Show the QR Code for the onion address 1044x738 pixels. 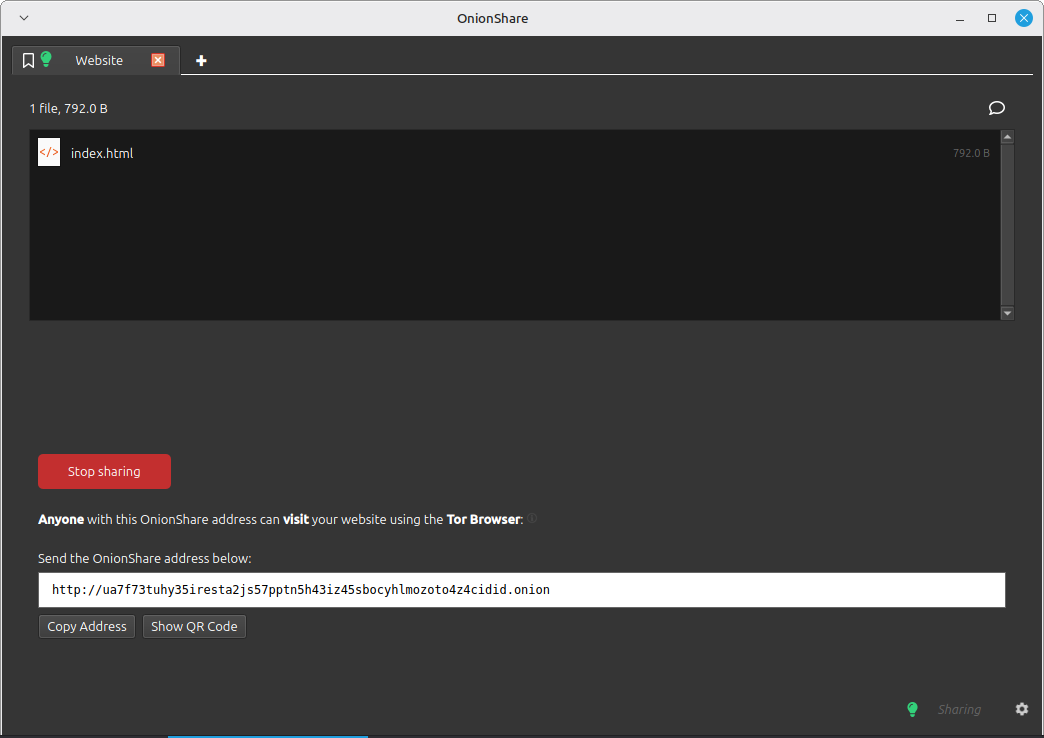(x=194, y=626)
